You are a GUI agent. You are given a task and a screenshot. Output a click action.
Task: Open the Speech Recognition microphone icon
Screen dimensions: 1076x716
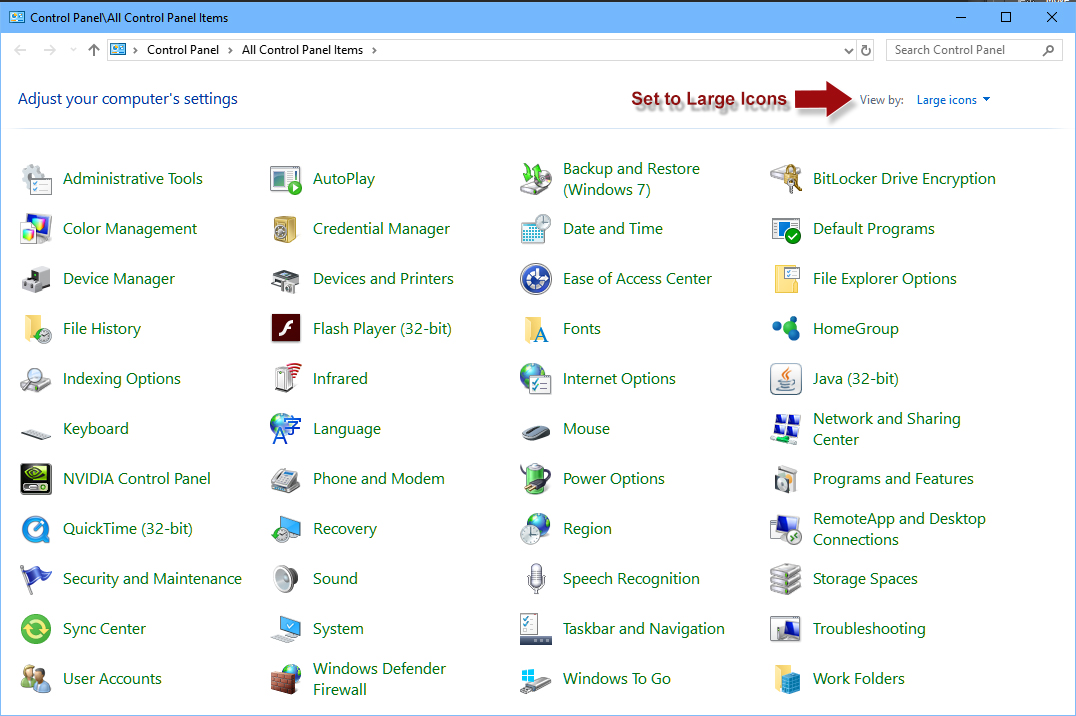click(x=536, y=579)
